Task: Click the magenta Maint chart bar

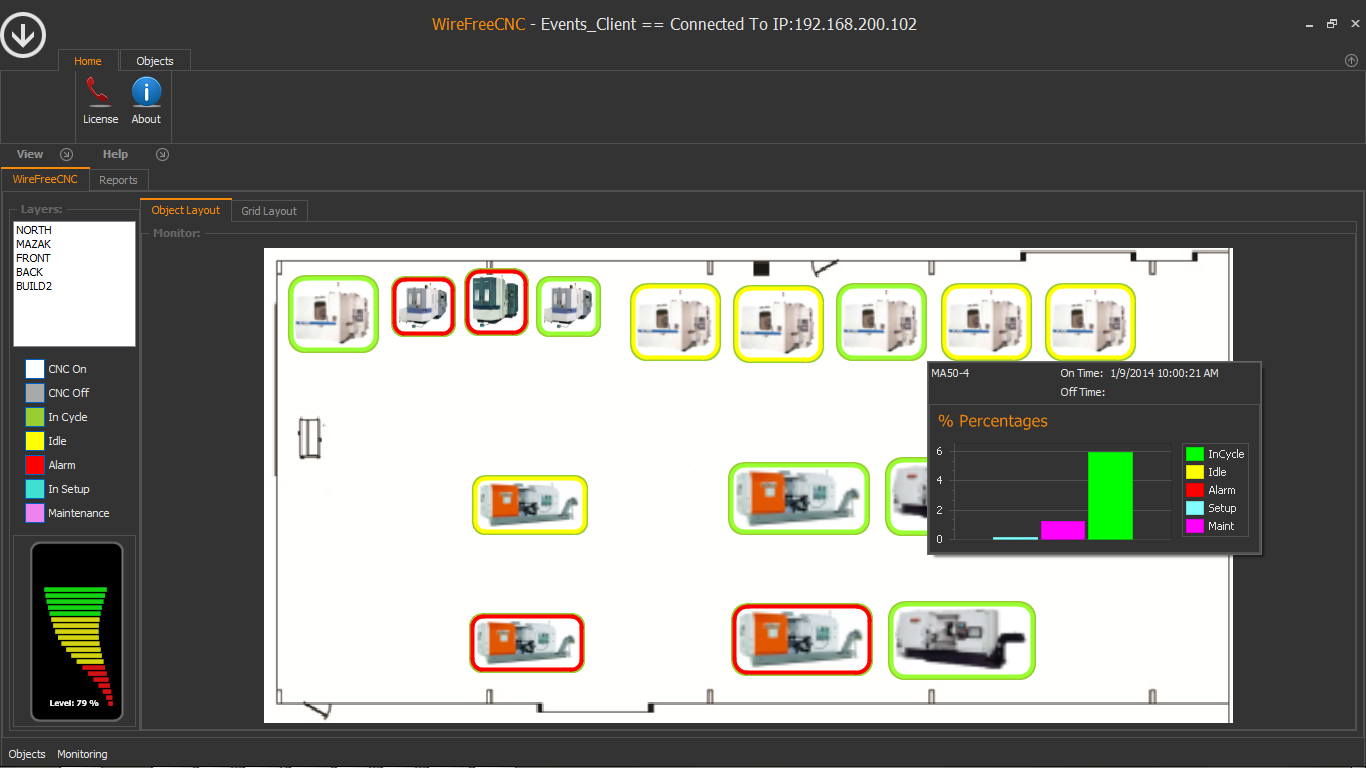Action: click(x=1063, y=530)
